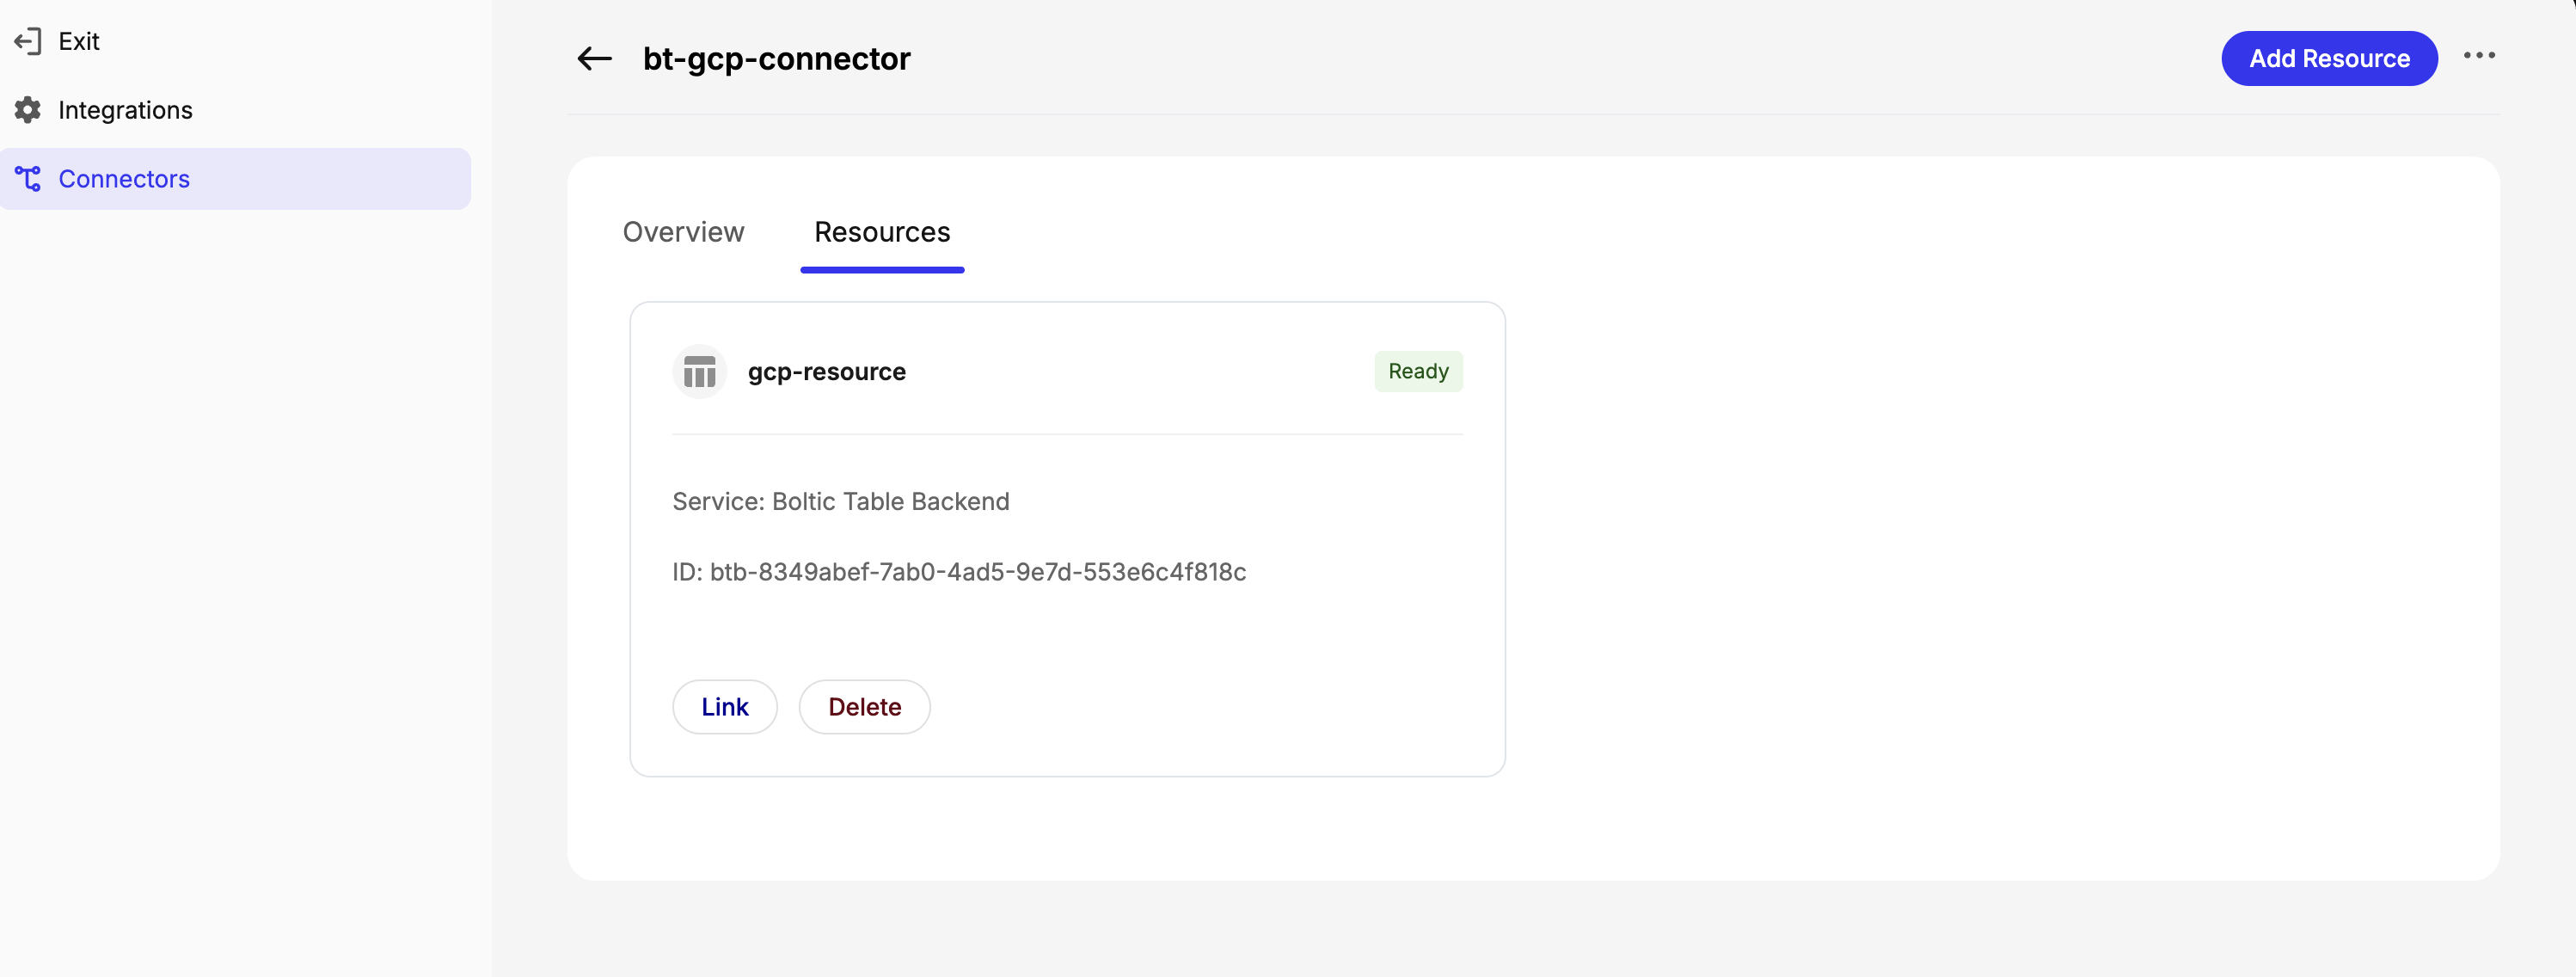Delete the gcp-resource resource

click(864, 706)
